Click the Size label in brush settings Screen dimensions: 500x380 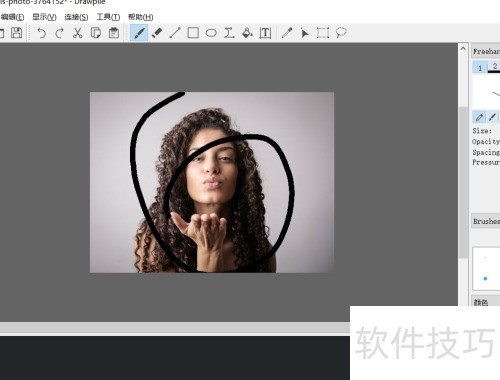[482, 131]
